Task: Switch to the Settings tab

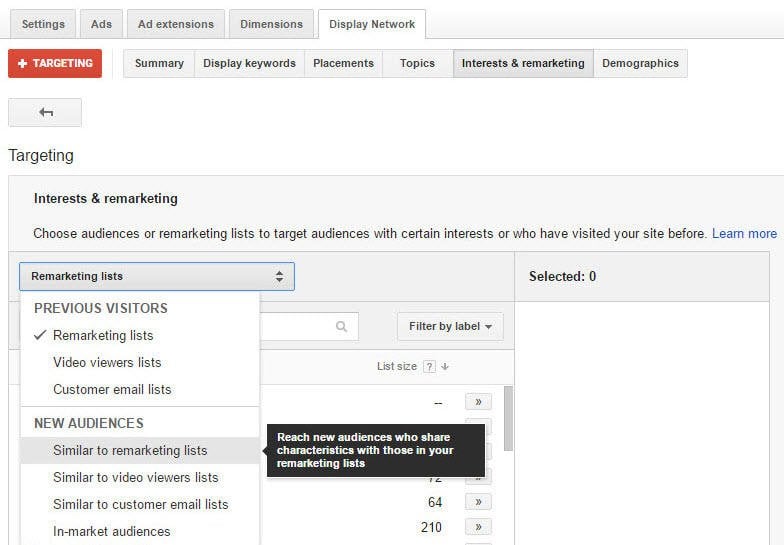Action: pyautogui.click(x=43, y=24)
